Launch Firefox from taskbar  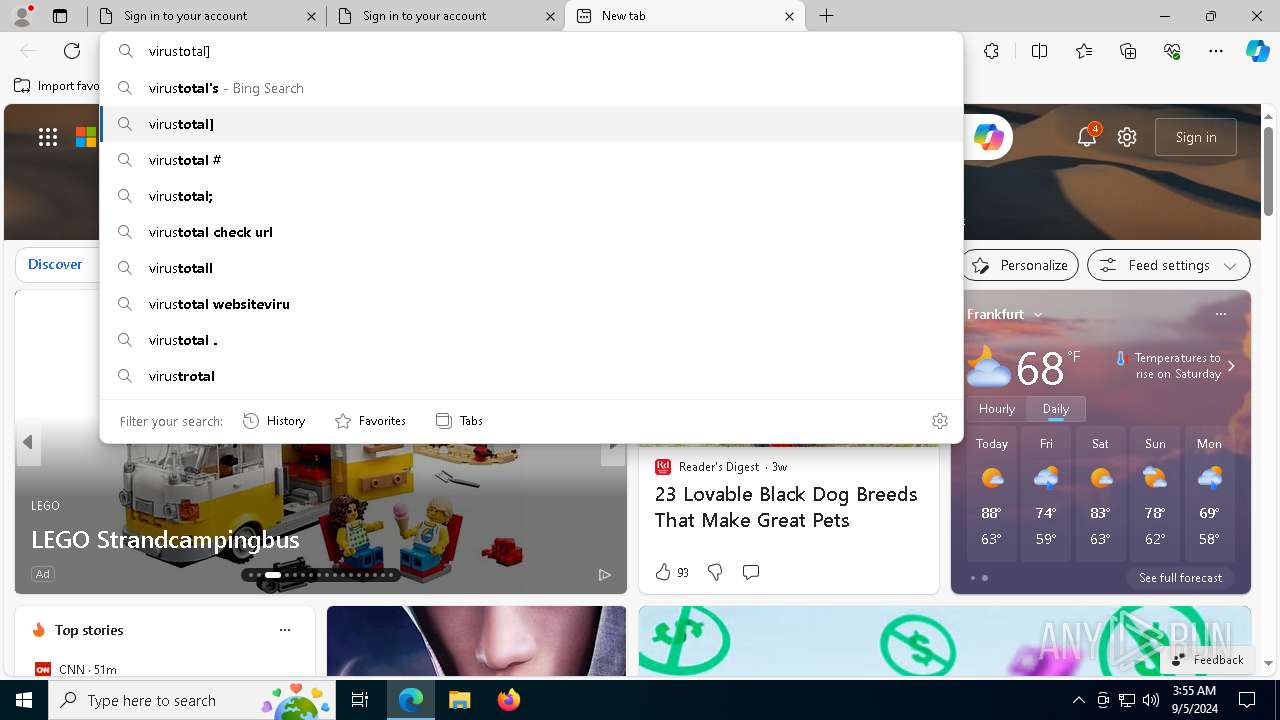508,700
